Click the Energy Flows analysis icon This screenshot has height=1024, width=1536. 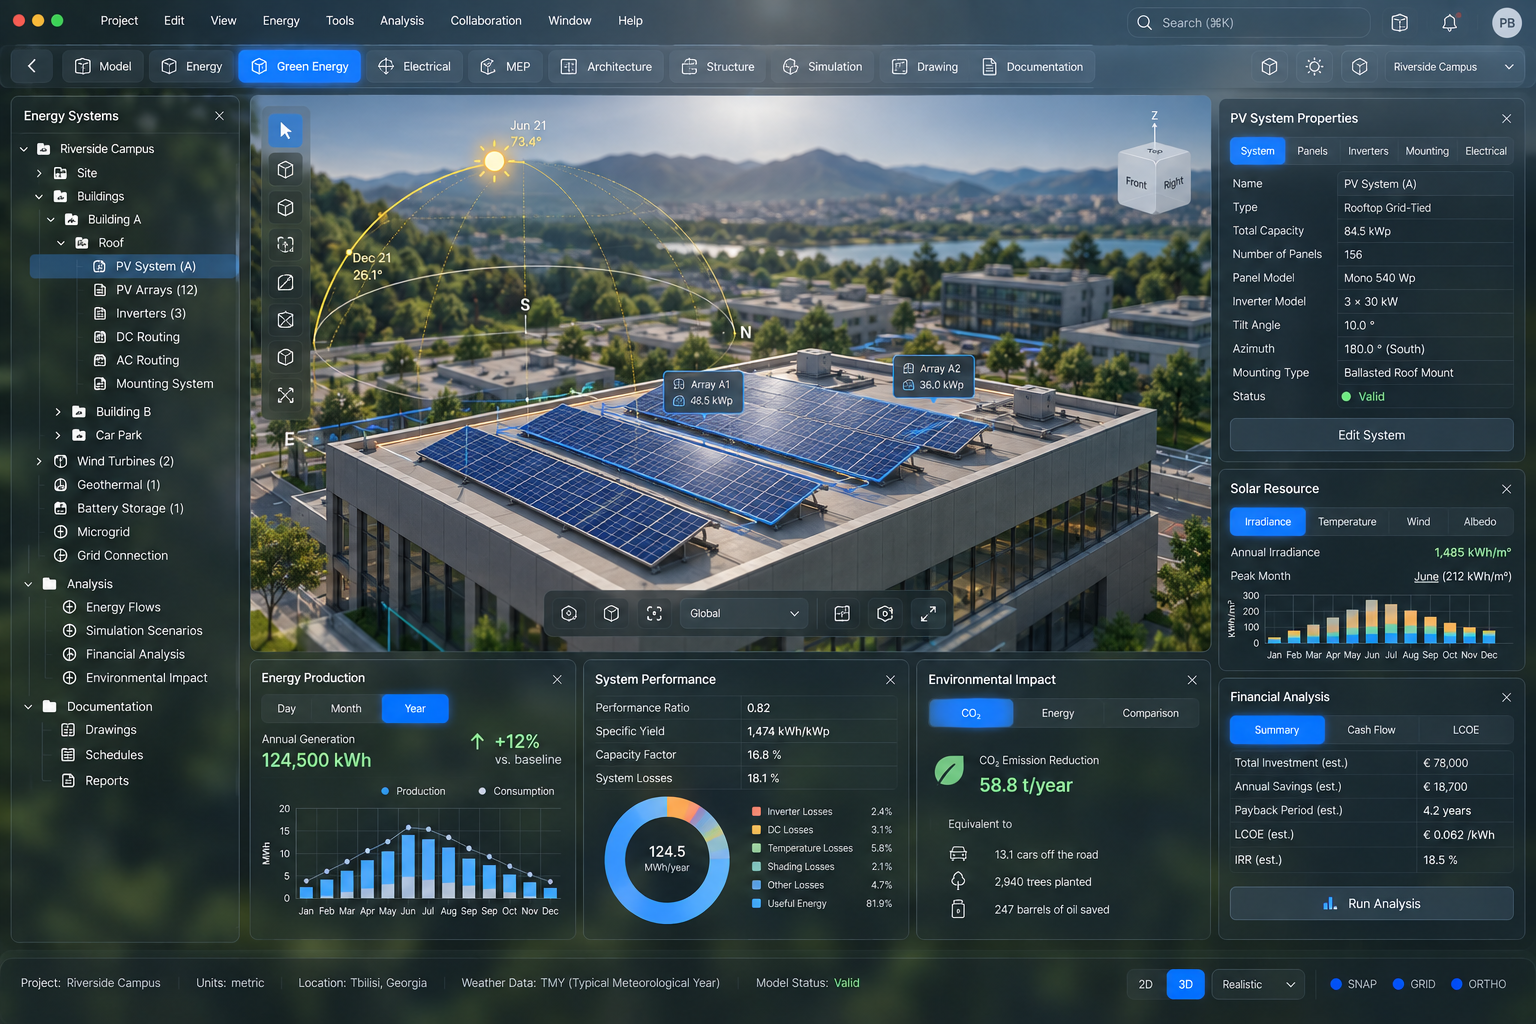click(69, 607)
